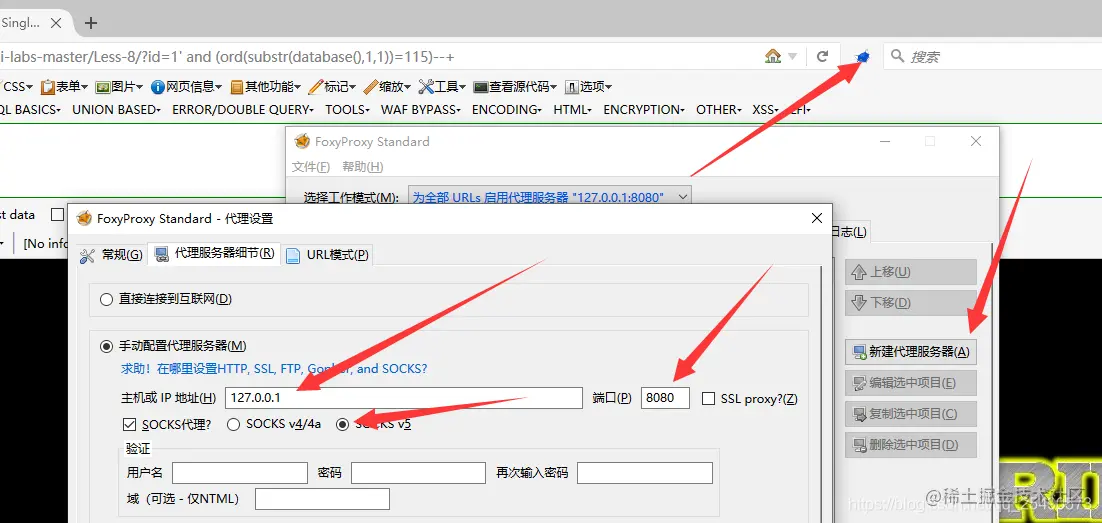Open the 选项 toolbar menu
The height and width of the screenshot is (523, 1102).
point(588,87)
